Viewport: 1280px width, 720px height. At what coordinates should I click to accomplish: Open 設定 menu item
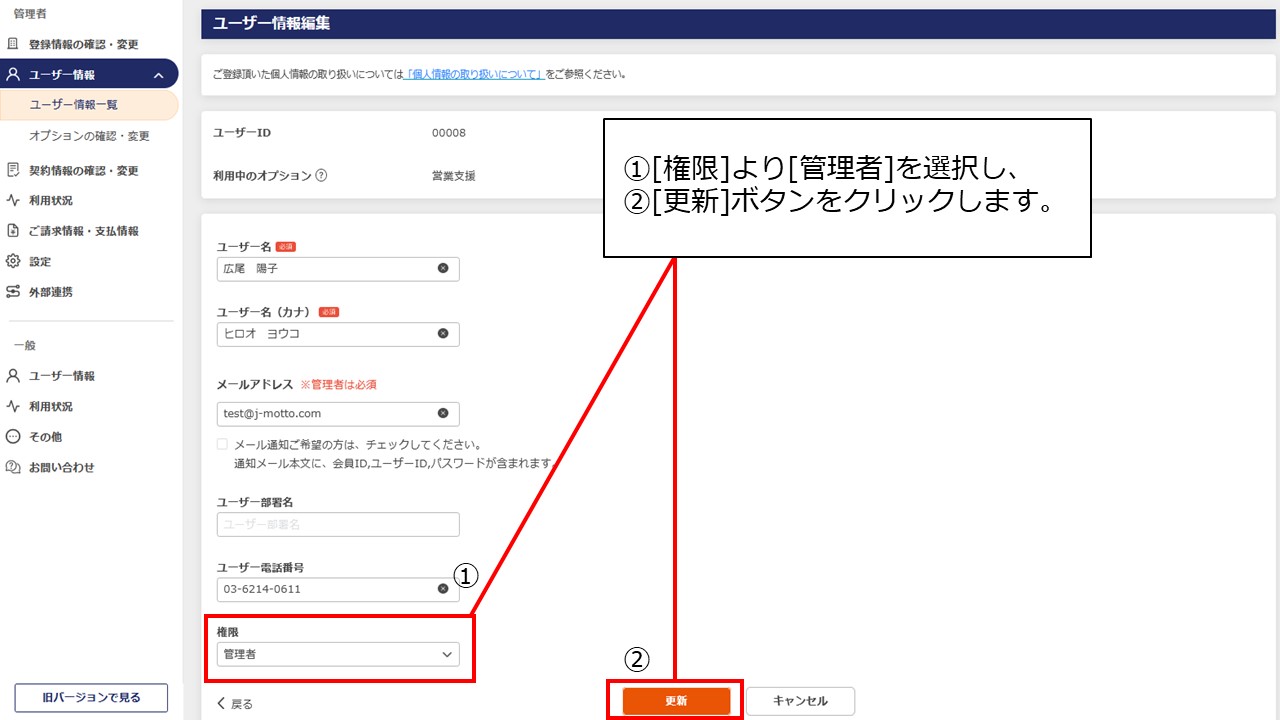pyautogui.click(x=40, y=262)
